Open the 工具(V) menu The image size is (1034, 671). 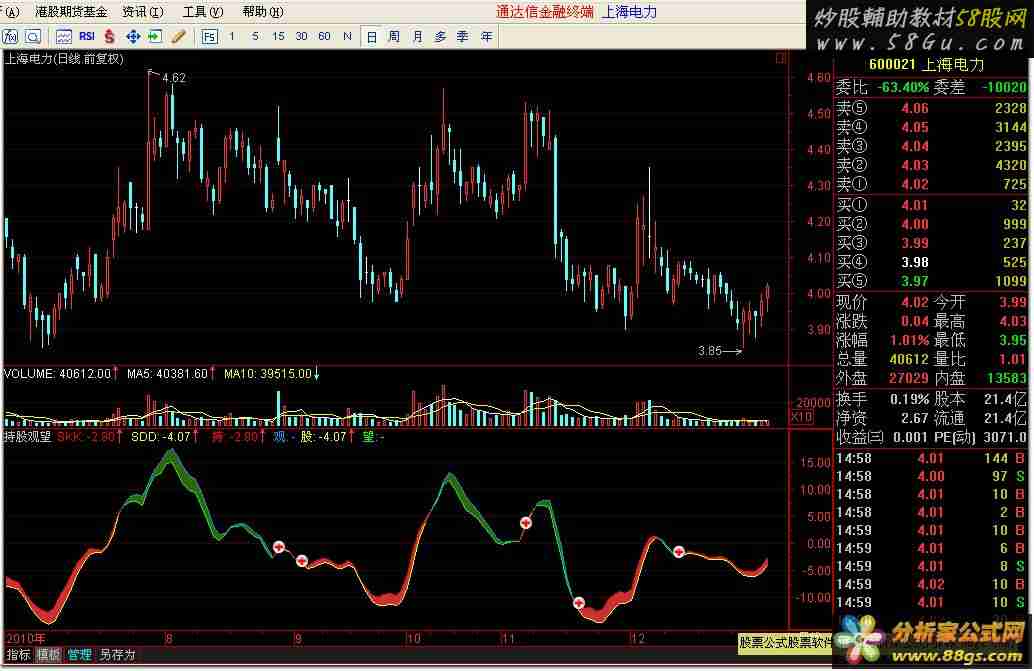[x=202, y=12]
